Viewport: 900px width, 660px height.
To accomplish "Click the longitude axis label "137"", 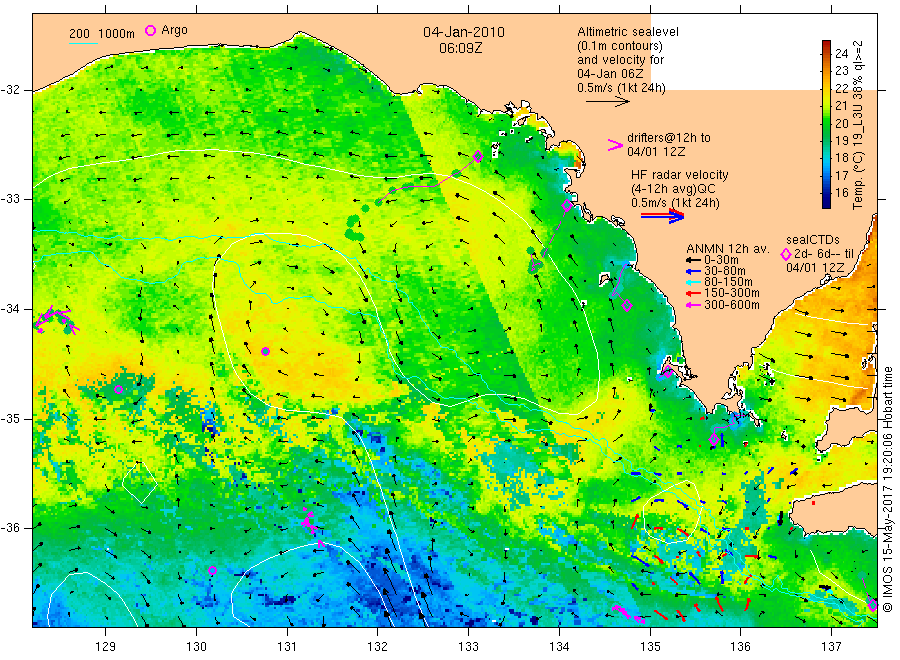I will click(x=831, y=646).
